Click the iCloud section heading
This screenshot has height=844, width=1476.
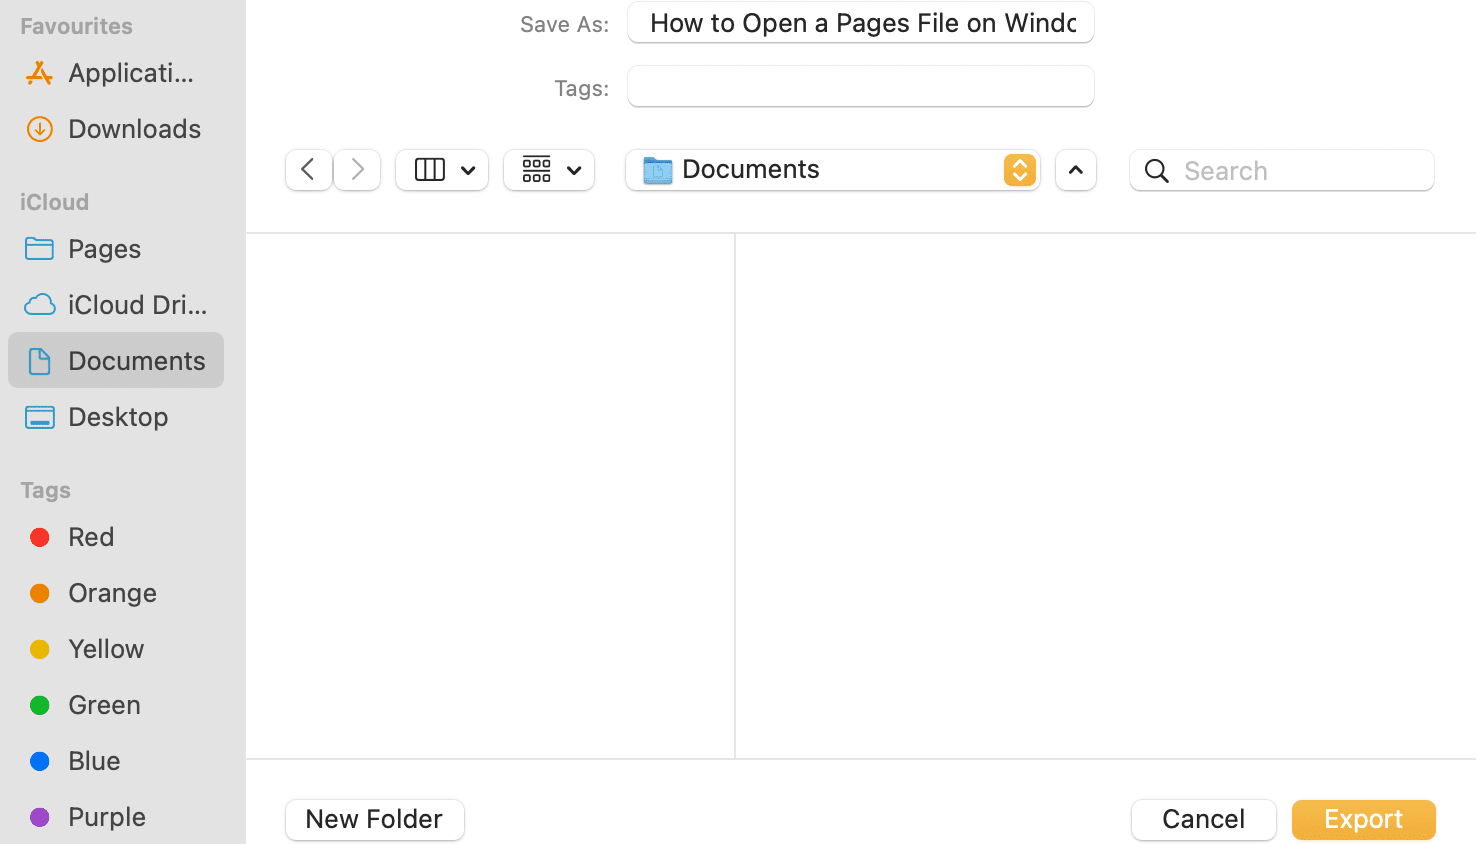coord(54,202)
